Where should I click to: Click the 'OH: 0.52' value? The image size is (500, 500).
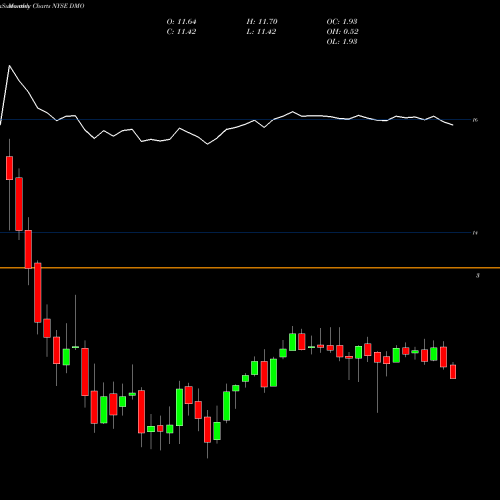click(342, 32)
